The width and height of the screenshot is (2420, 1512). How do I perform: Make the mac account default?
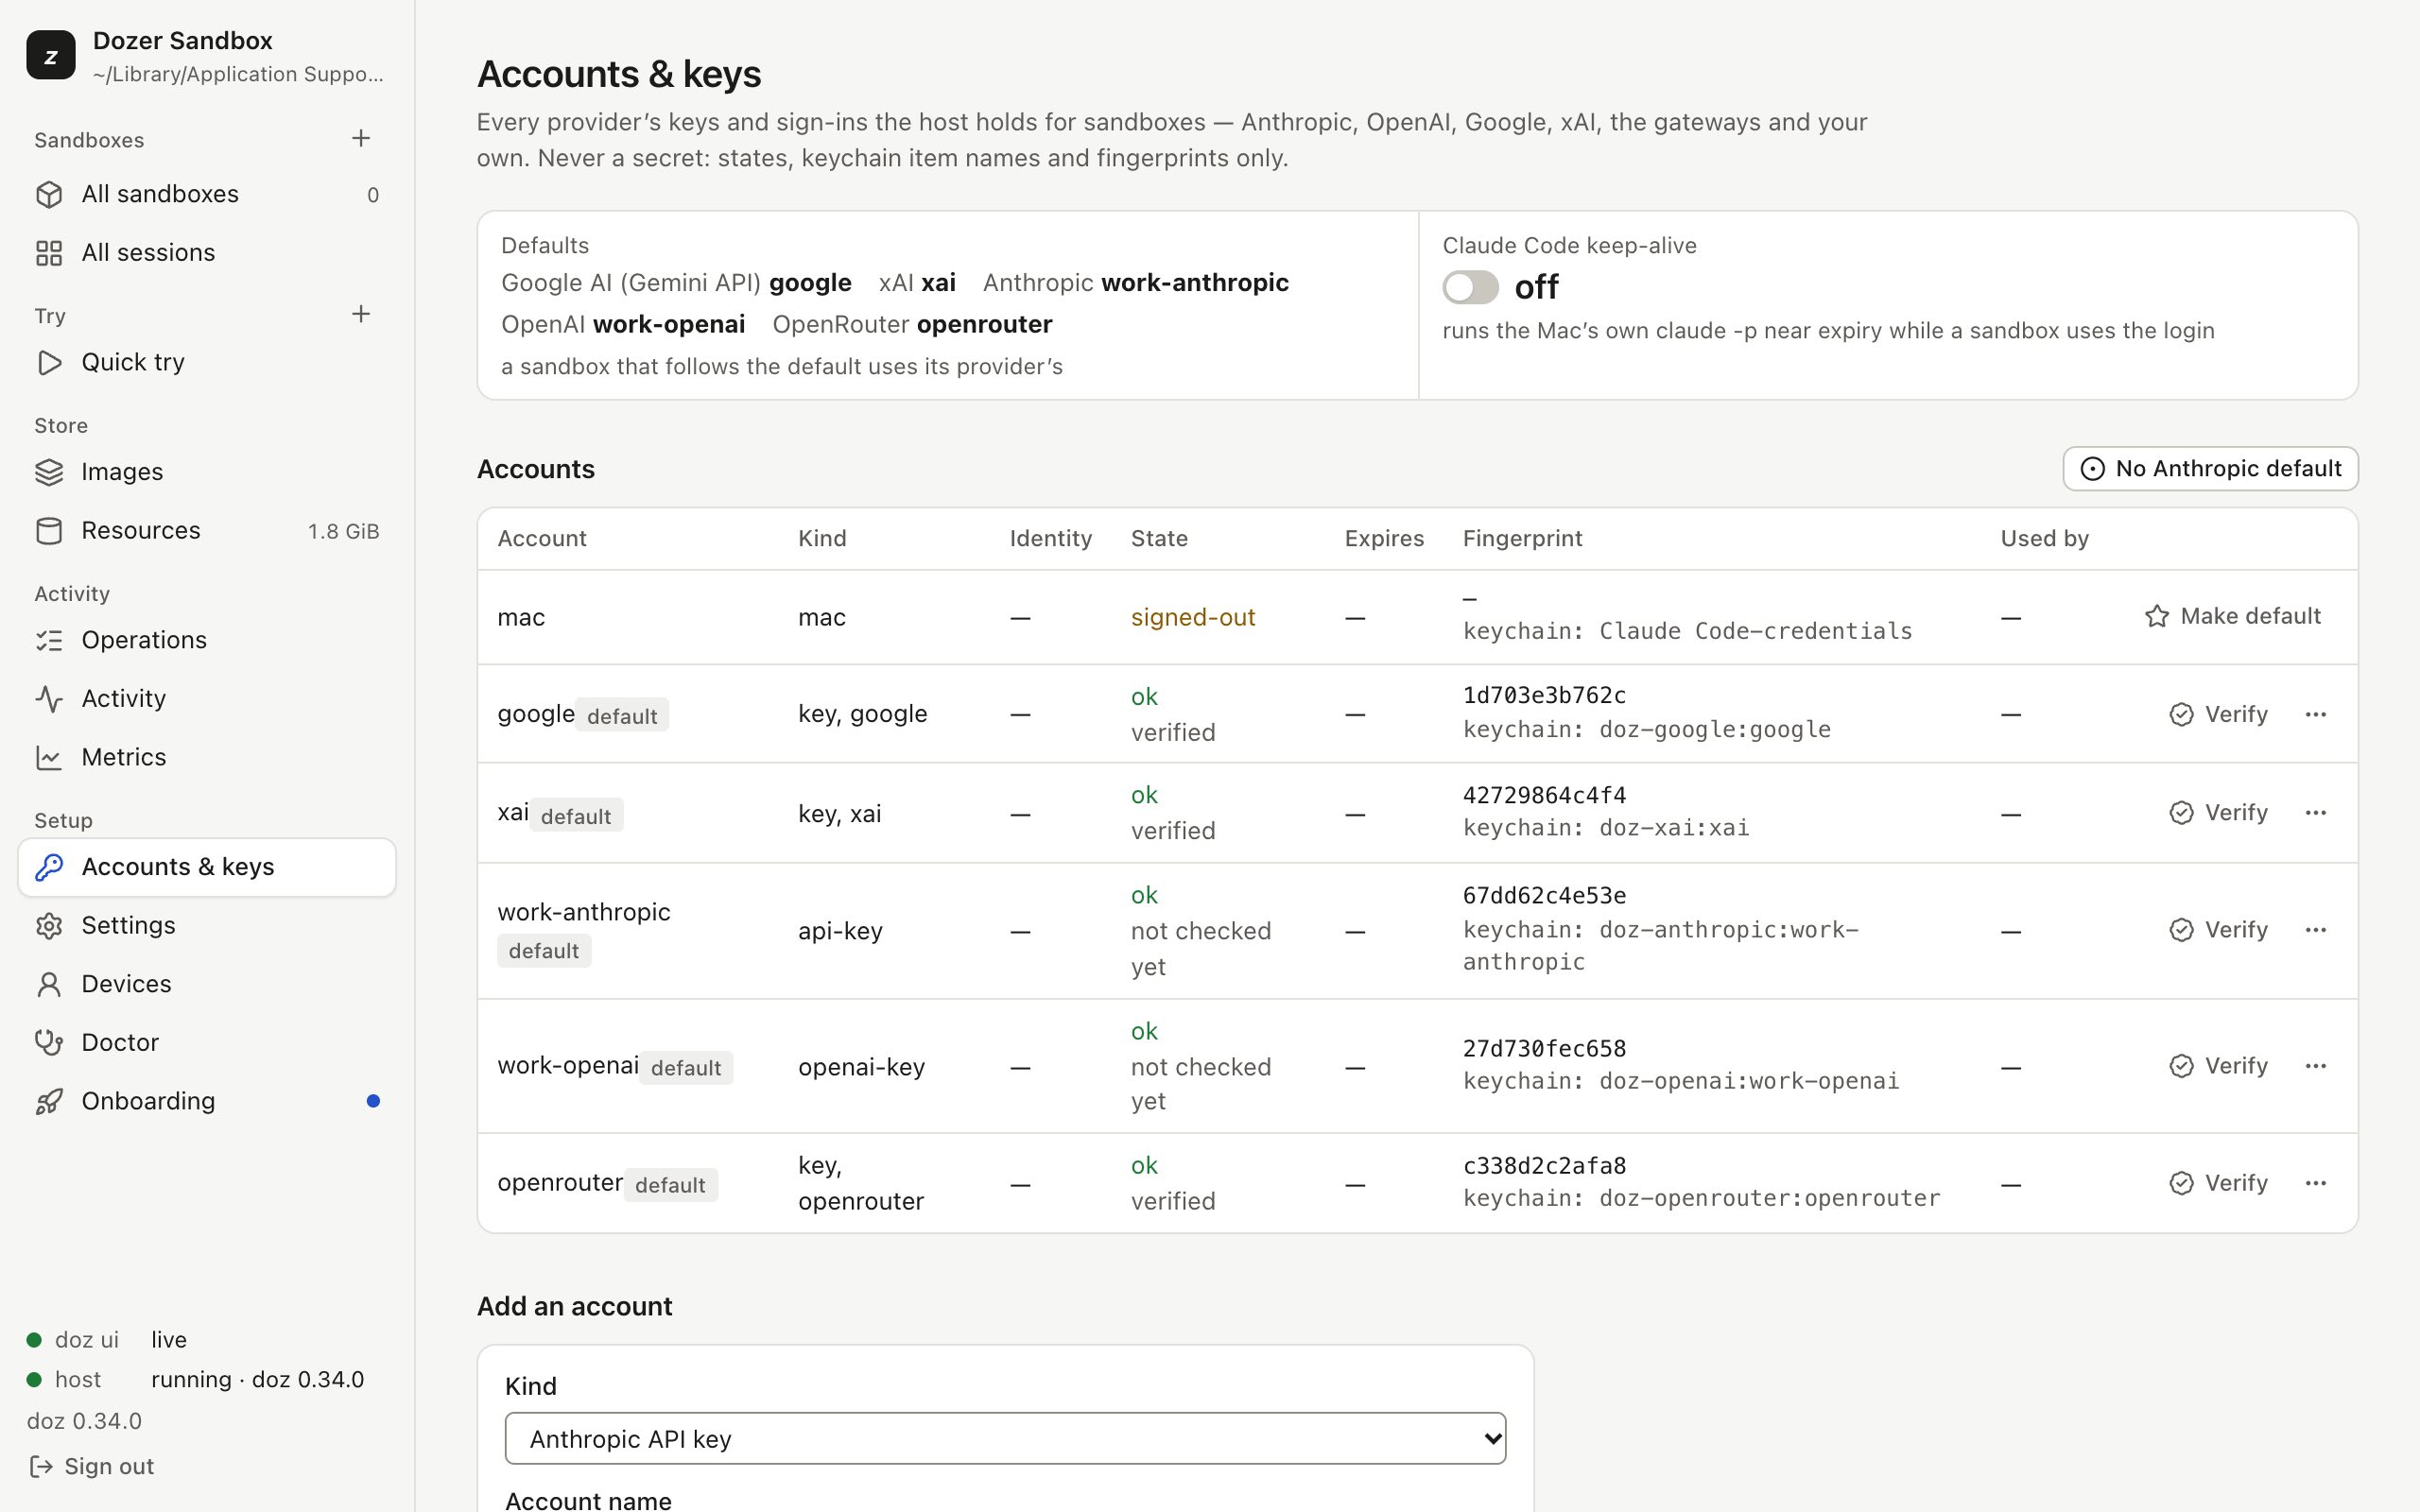2232,616
